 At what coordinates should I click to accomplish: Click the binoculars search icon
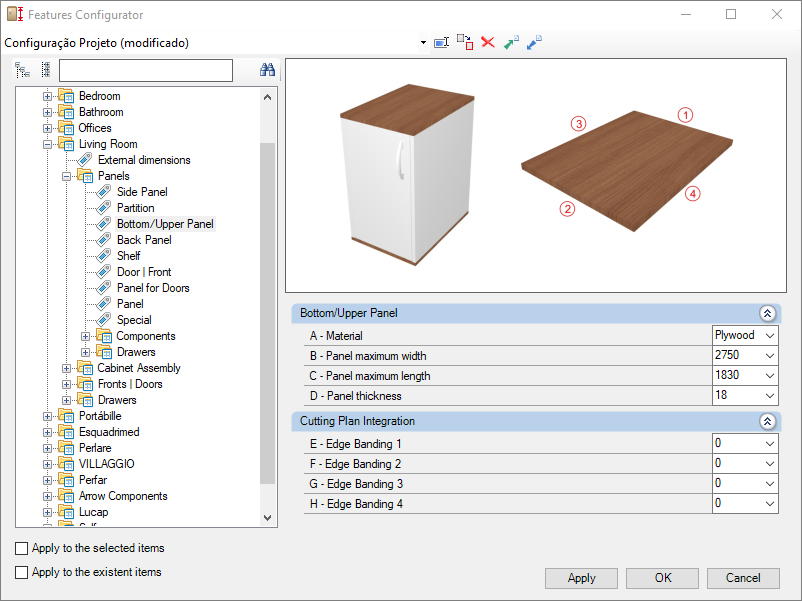(x=267, y=70)
